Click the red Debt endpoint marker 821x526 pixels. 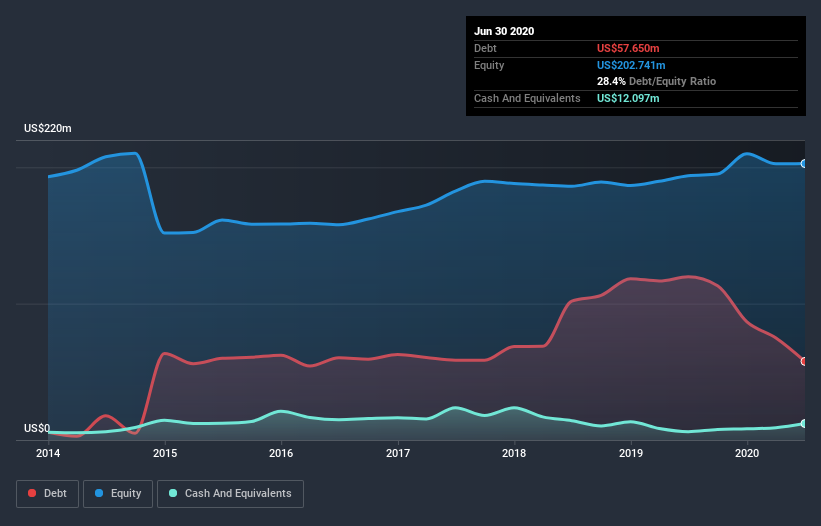click(x=804, y=361)
